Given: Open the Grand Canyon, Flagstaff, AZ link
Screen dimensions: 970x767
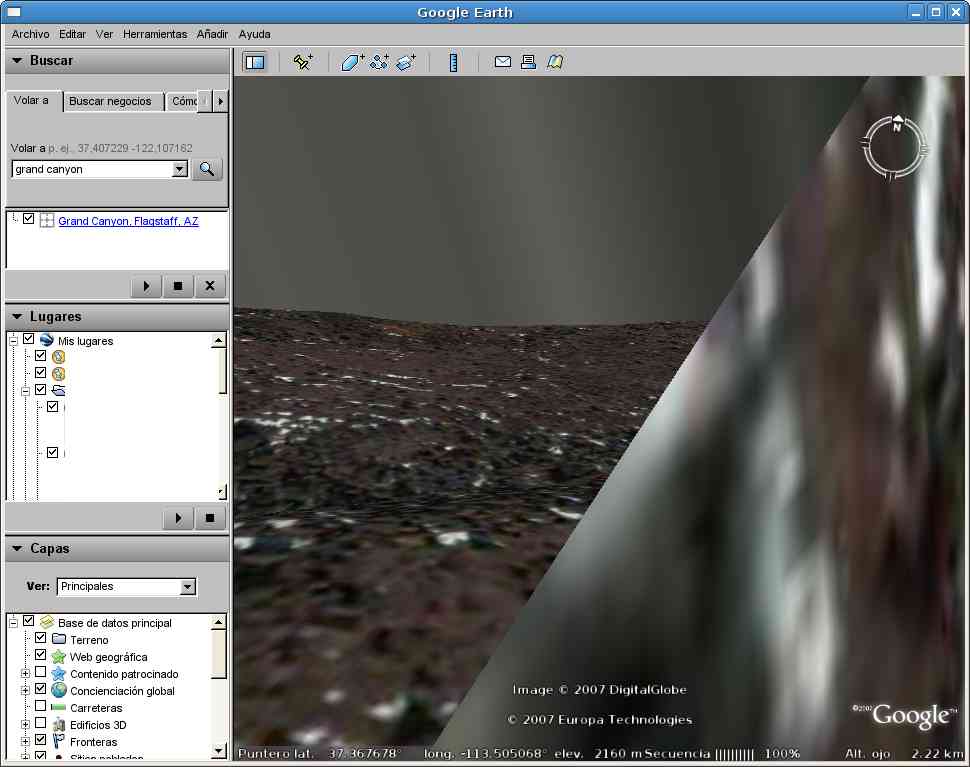Looking at the screenshot, I should (x=128, y=221).
